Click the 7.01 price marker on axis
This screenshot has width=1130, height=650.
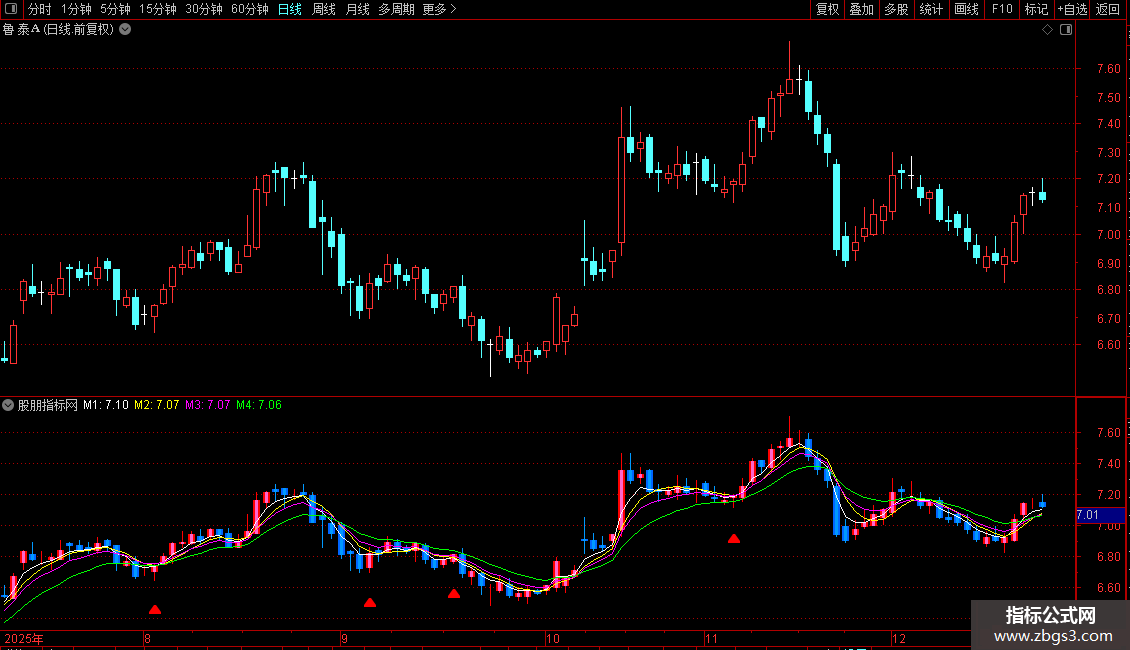coord(1100,515)
